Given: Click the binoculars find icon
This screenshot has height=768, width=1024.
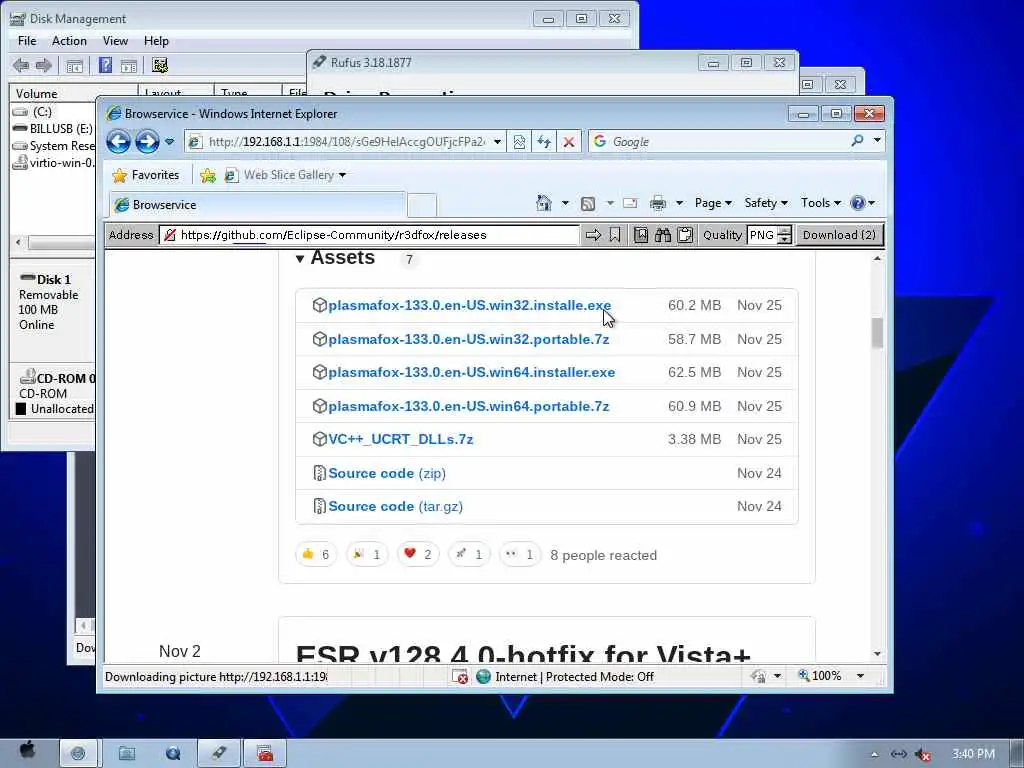Looking at the screenshot, I should pos(663,235).
